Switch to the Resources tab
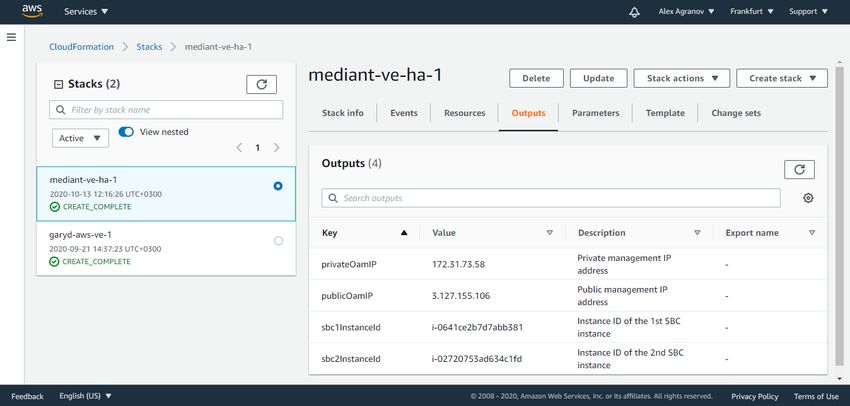Viewport: 850px width, 406px height. click(465, 113)
